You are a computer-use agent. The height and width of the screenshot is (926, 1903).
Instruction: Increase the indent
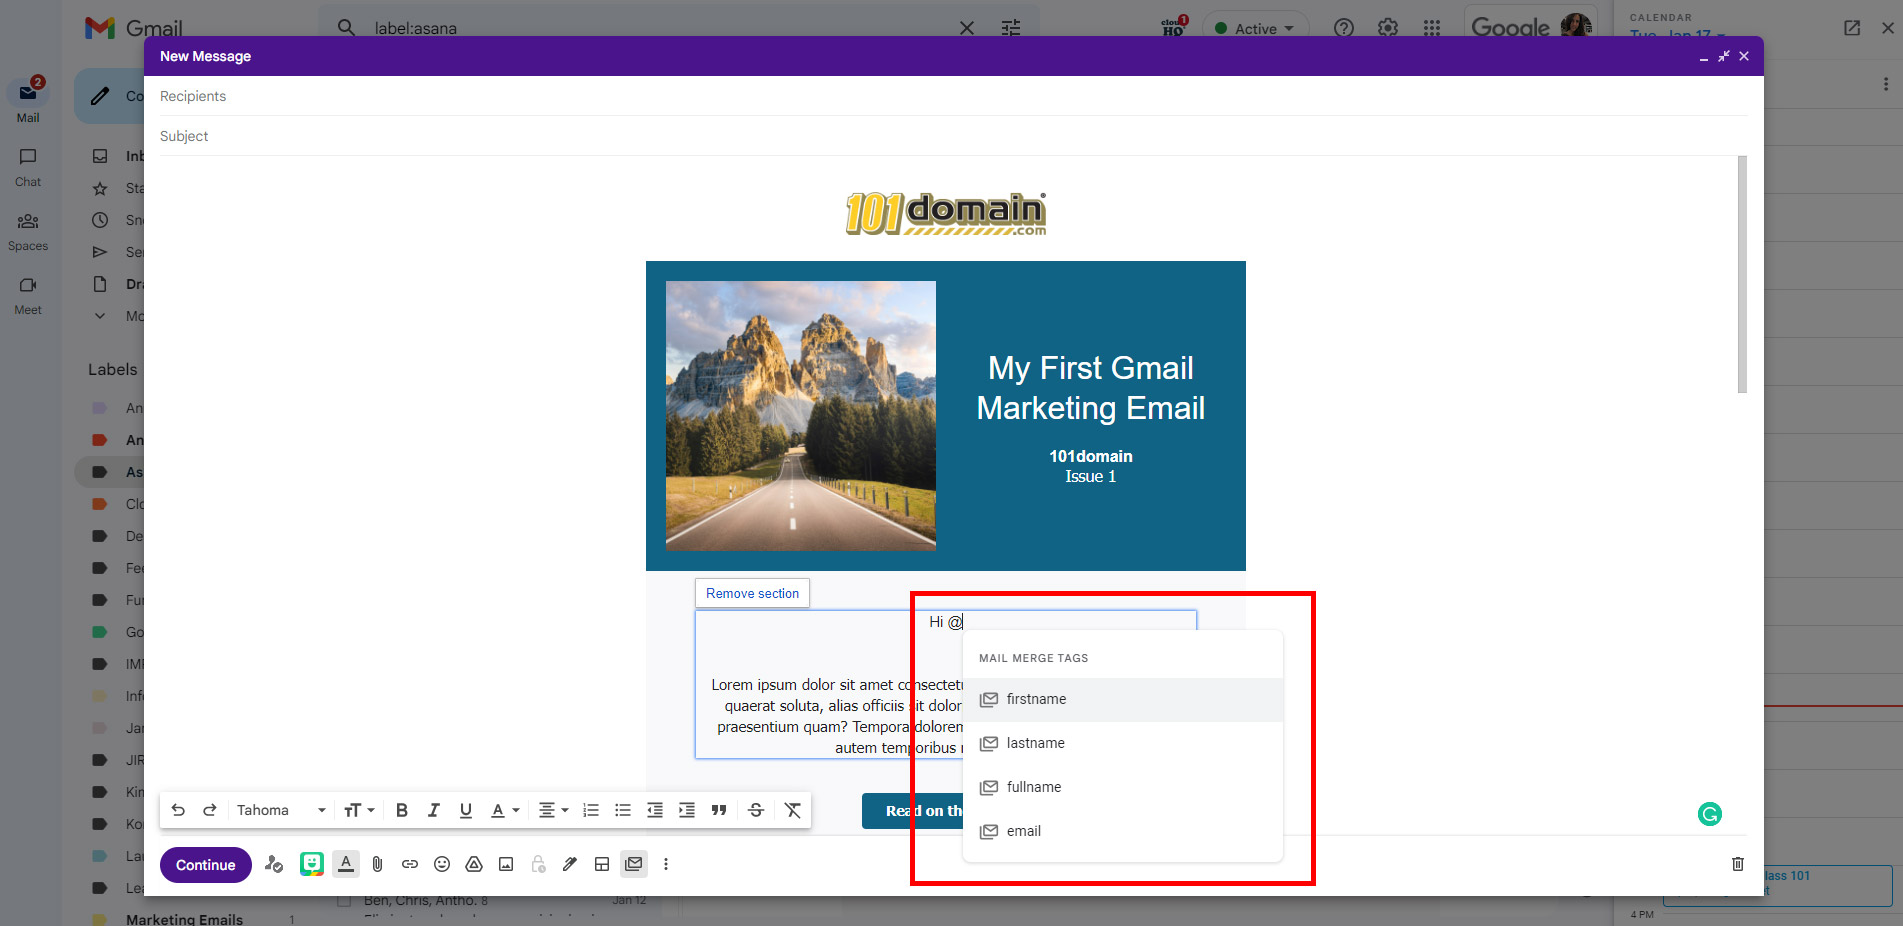(687, 810)
